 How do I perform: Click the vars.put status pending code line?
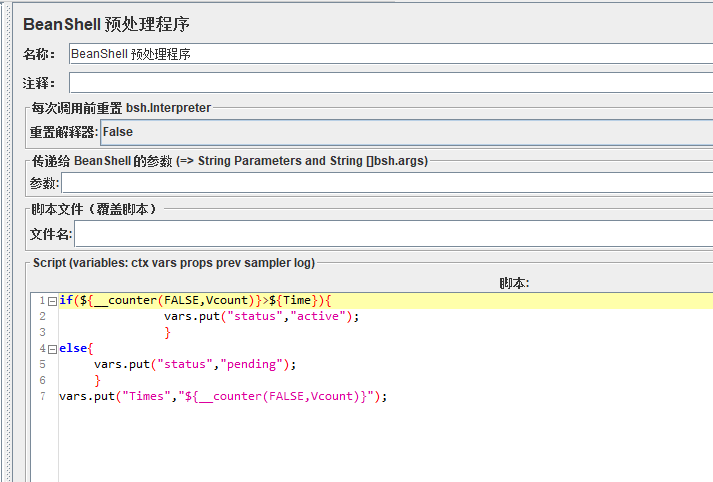point(195,364)
